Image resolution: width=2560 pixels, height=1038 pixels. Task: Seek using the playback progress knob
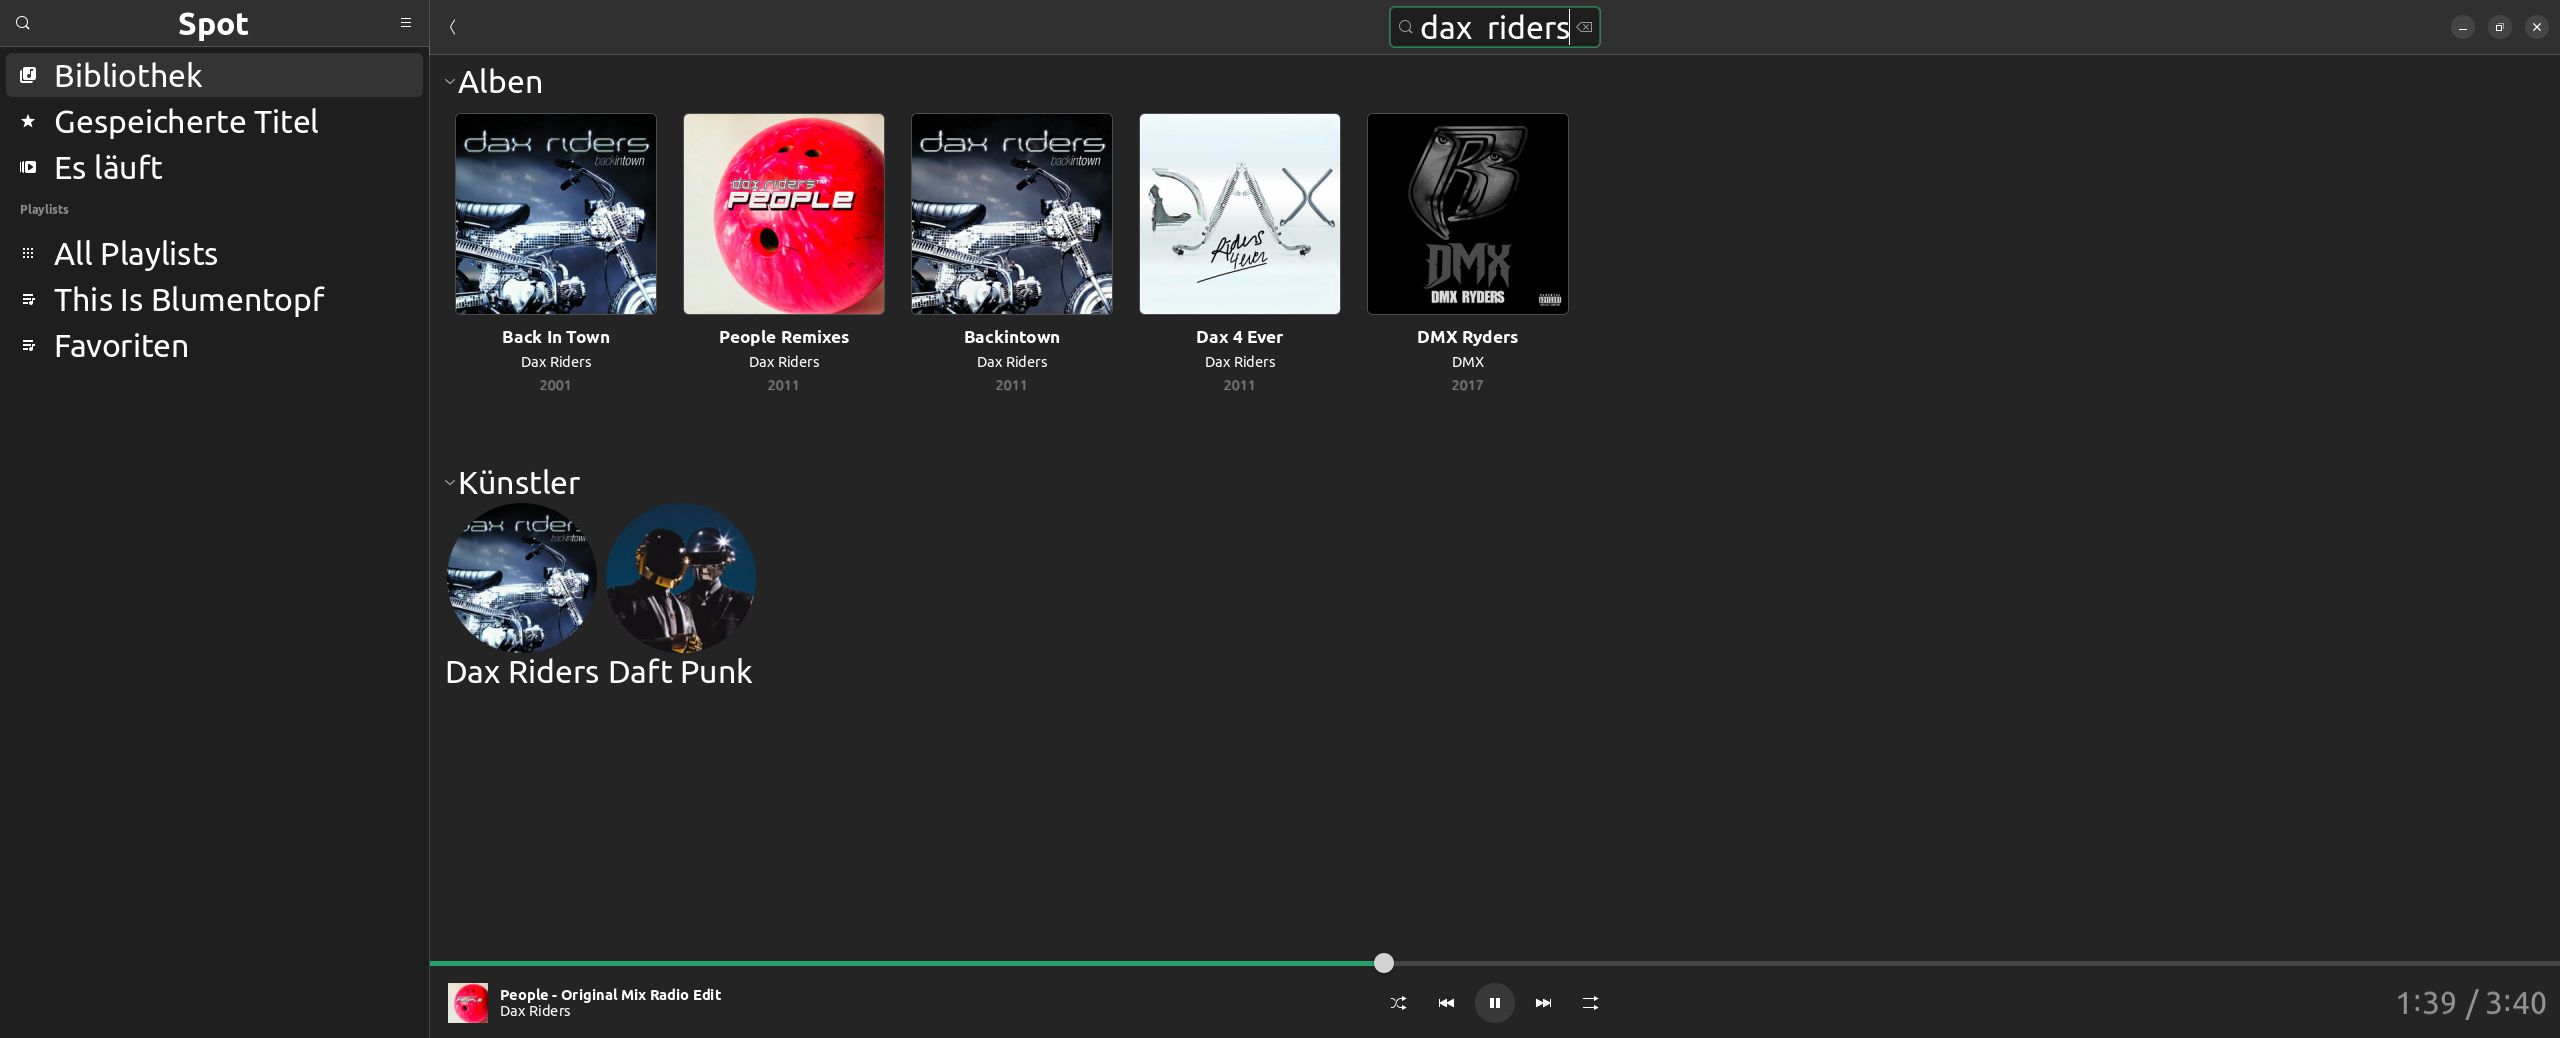click(1384, 963)
